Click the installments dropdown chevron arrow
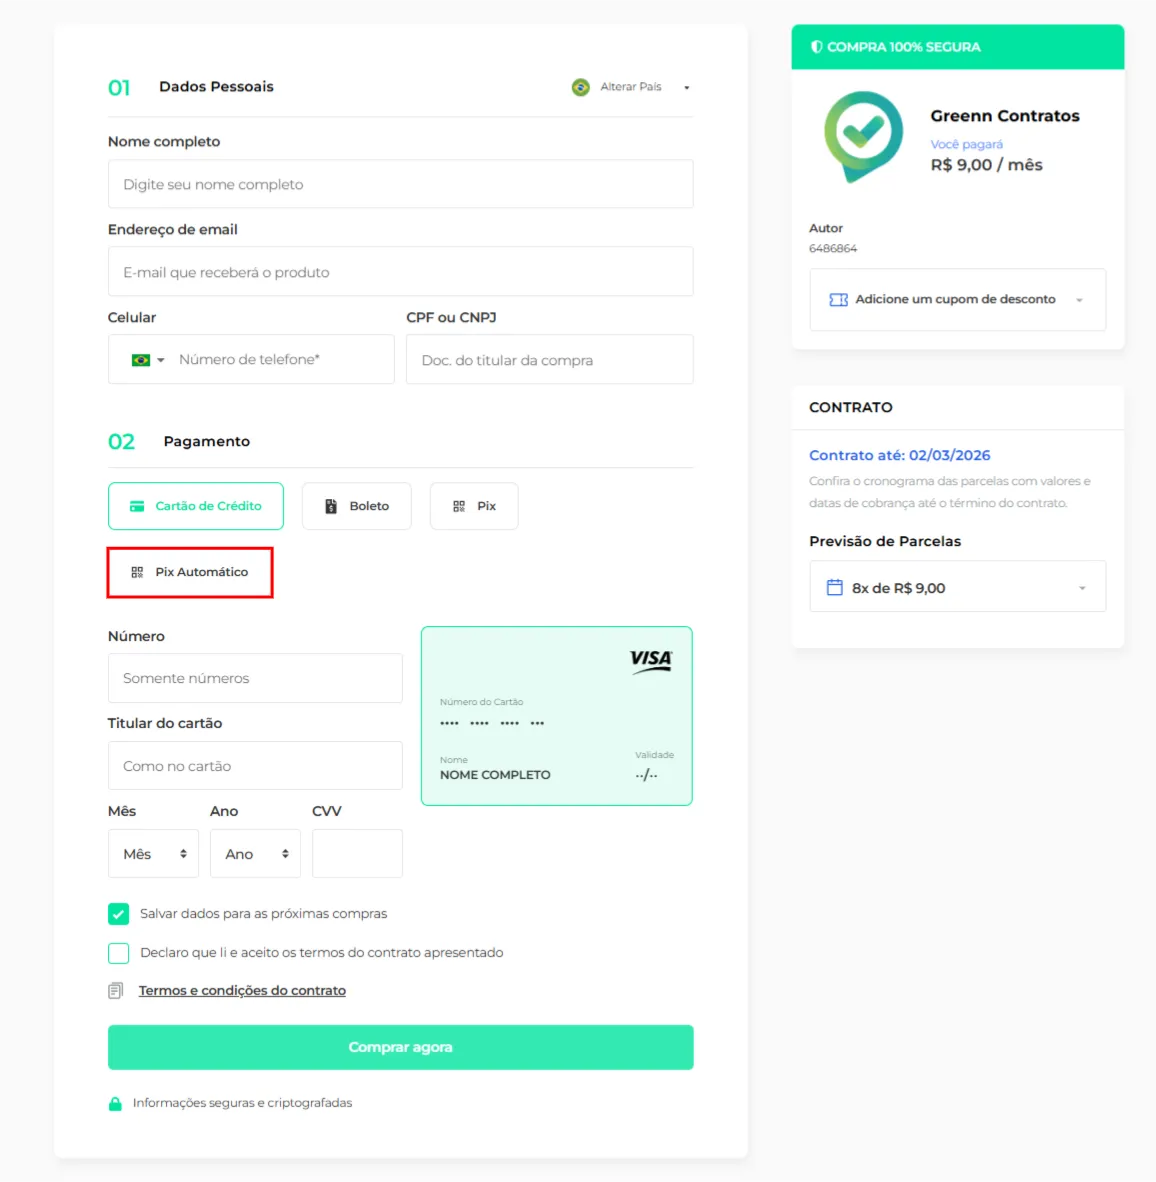The image size is (1156, 1182). click(1082, 588)
